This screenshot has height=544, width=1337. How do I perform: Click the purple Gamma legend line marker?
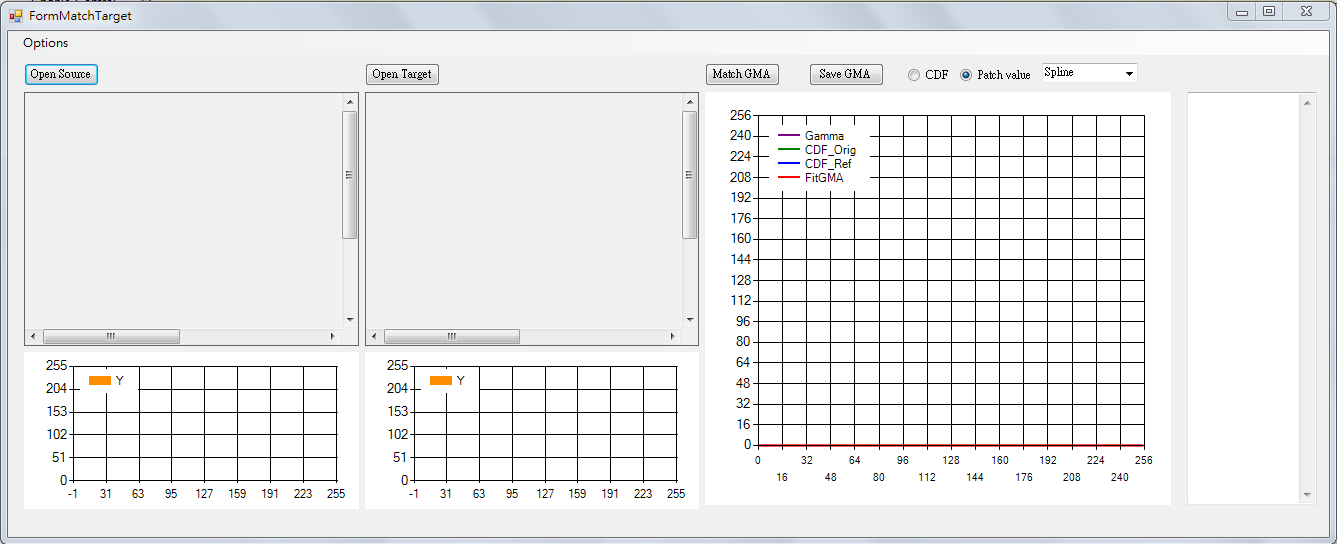coord(788,135)
